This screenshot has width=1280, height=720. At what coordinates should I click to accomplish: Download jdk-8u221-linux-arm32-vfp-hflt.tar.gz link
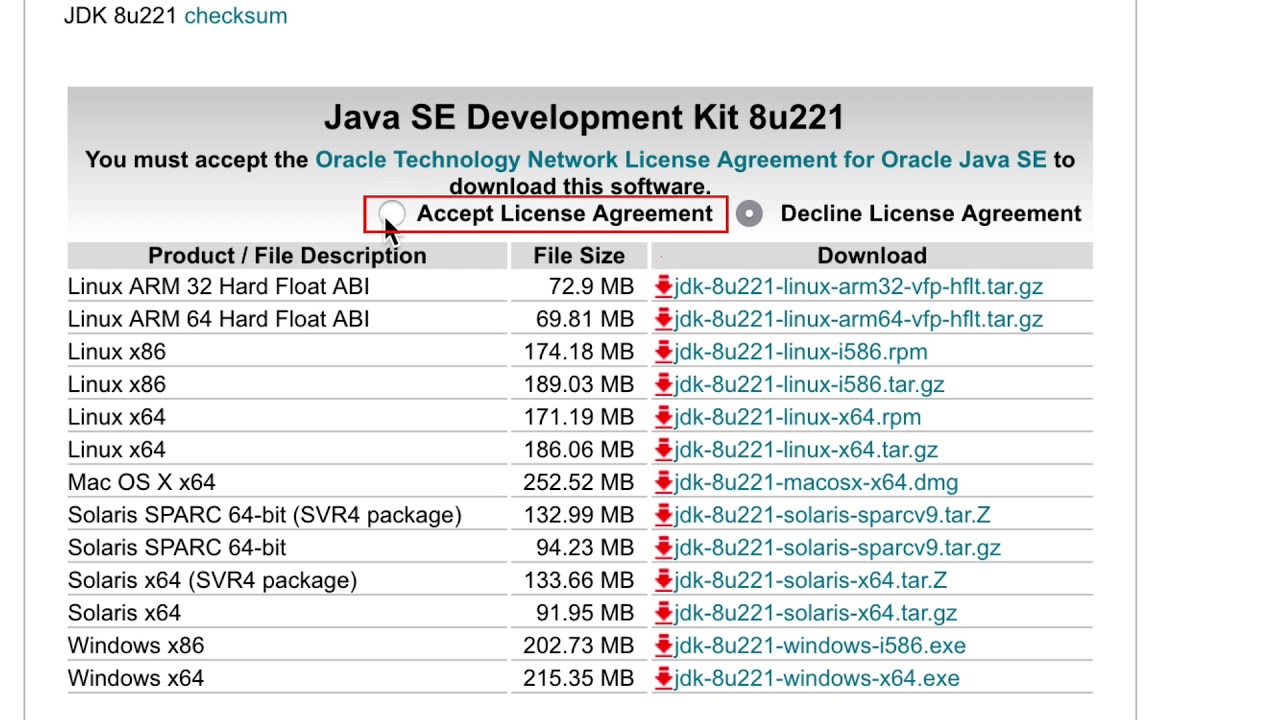858,287
